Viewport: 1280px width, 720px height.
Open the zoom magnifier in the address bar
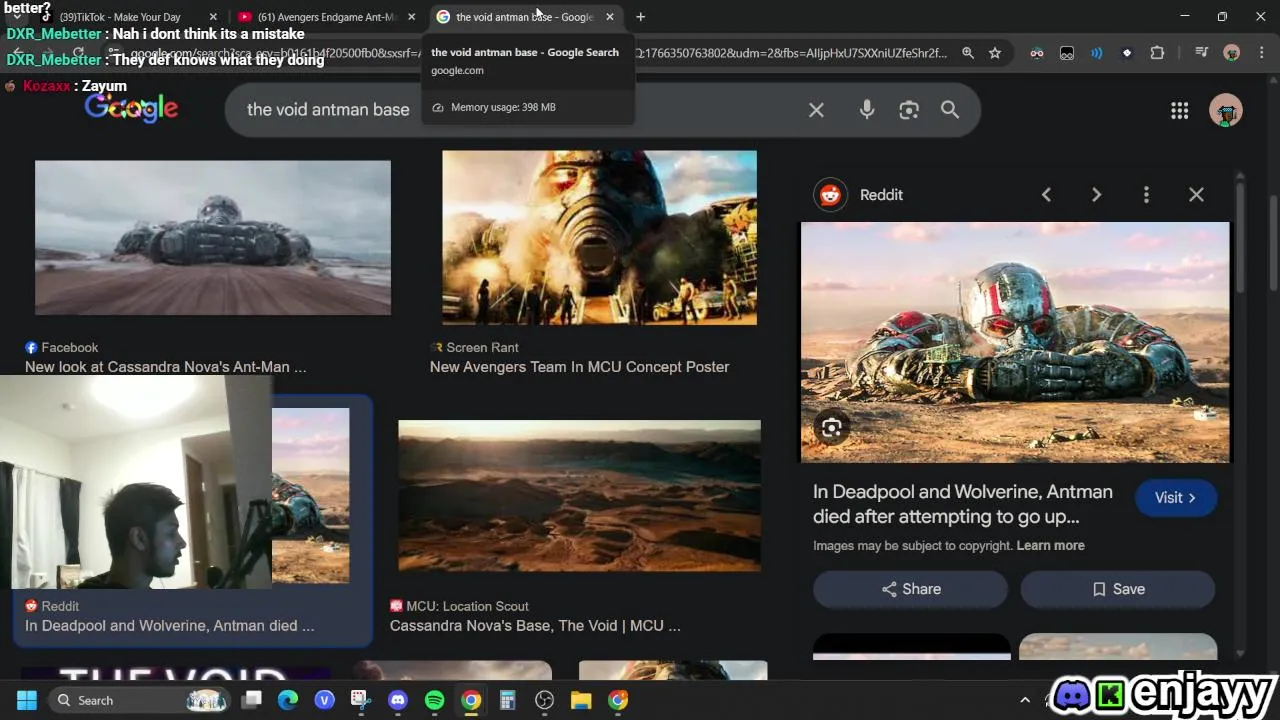[x=967, y=53]
